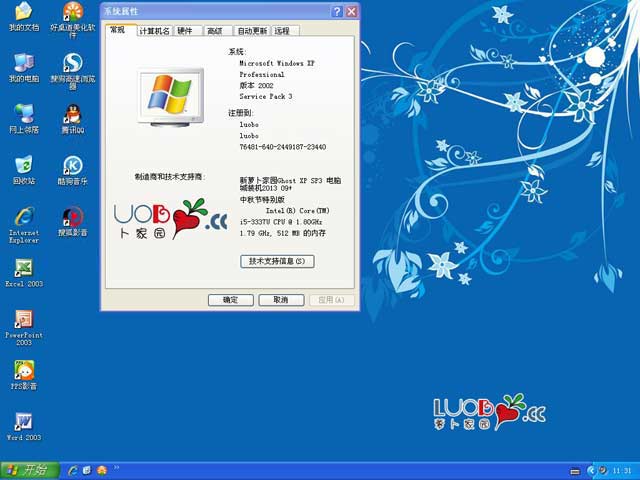This screenshot has height=480, width=640.
Task: Click the keyboard language bar tray icon
Action: [x=575, y=471]
